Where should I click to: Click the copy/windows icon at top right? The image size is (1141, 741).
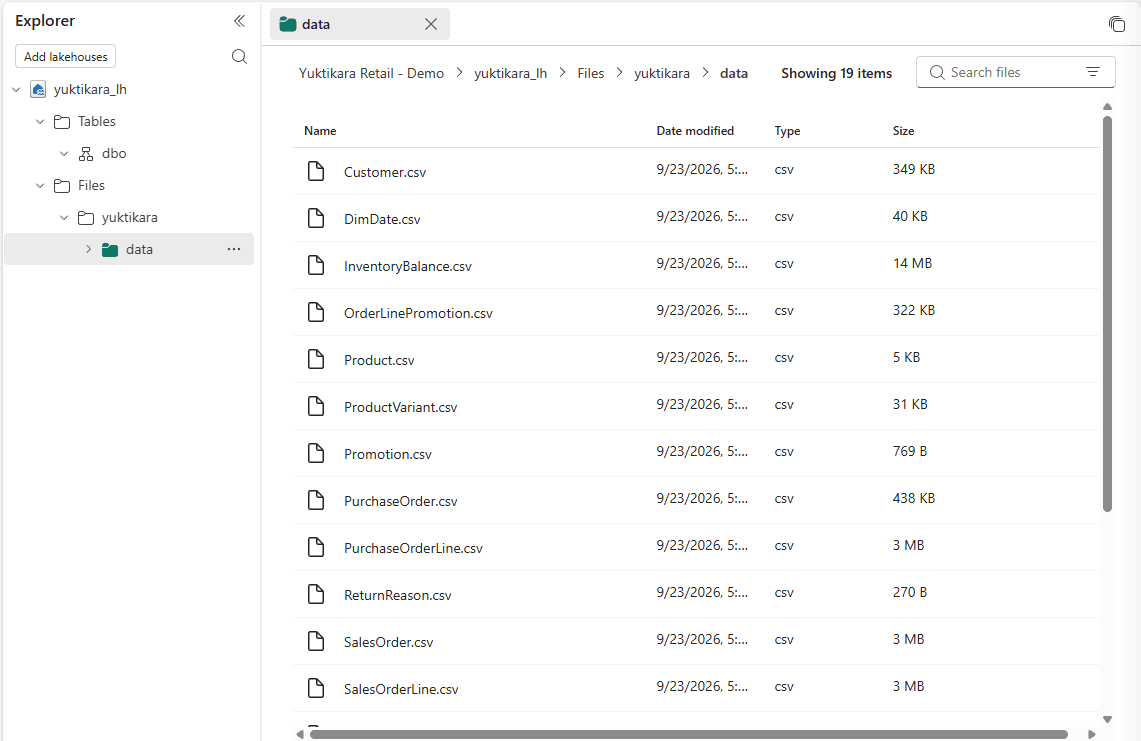click(x=1116, y=24)
